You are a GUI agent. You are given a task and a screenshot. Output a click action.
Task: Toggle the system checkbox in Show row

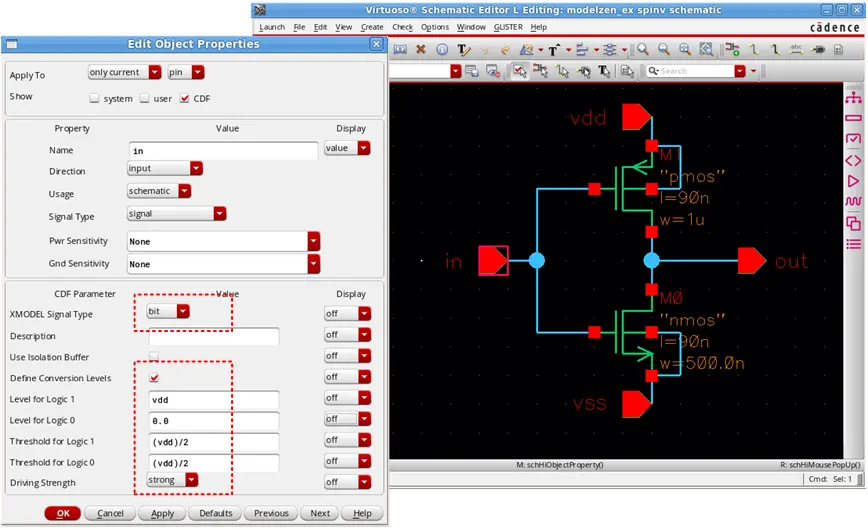pos(95,98)
